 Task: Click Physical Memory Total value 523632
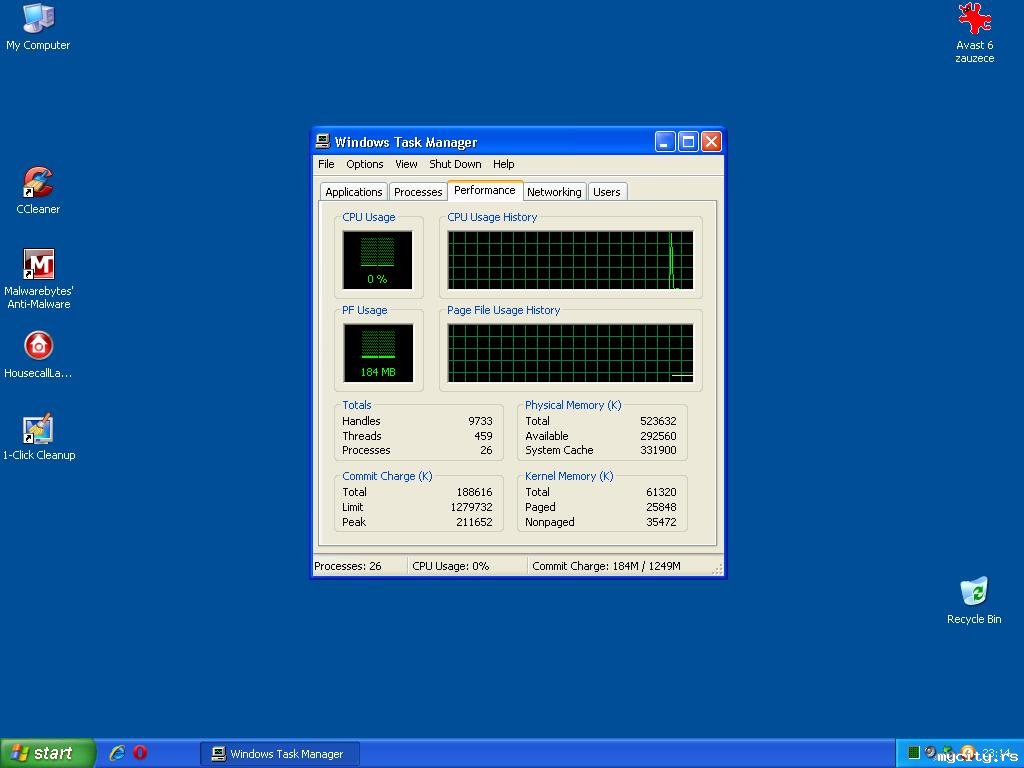click(658, 421)
